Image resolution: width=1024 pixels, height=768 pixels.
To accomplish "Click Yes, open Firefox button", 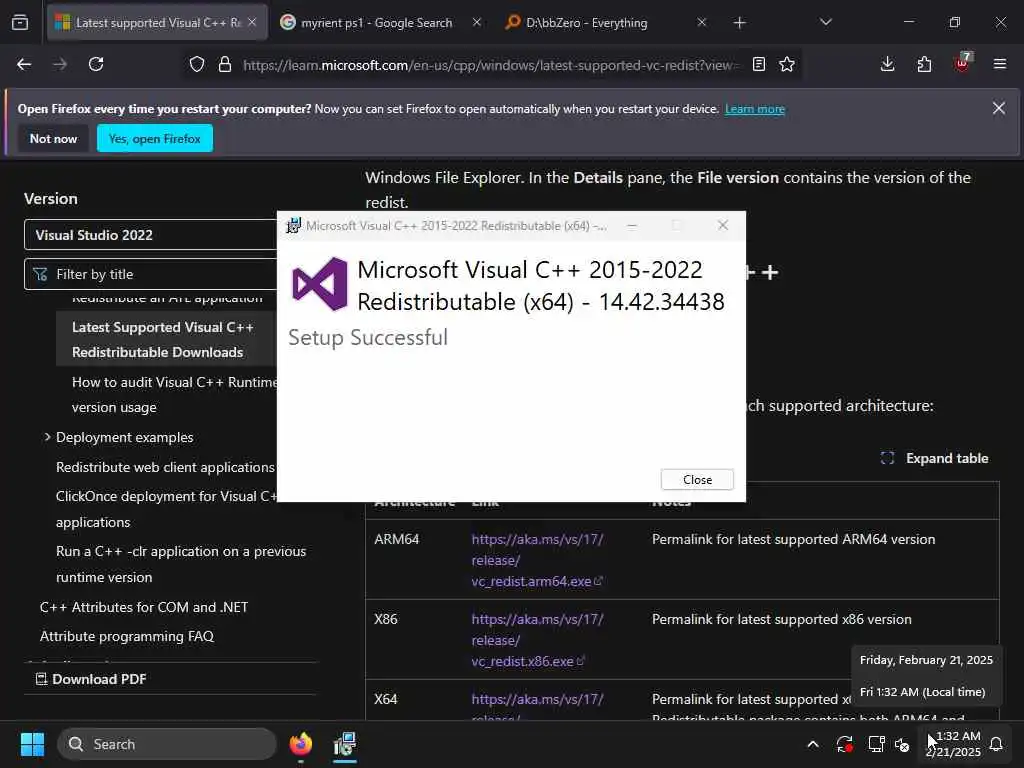I will coord(155,138).
